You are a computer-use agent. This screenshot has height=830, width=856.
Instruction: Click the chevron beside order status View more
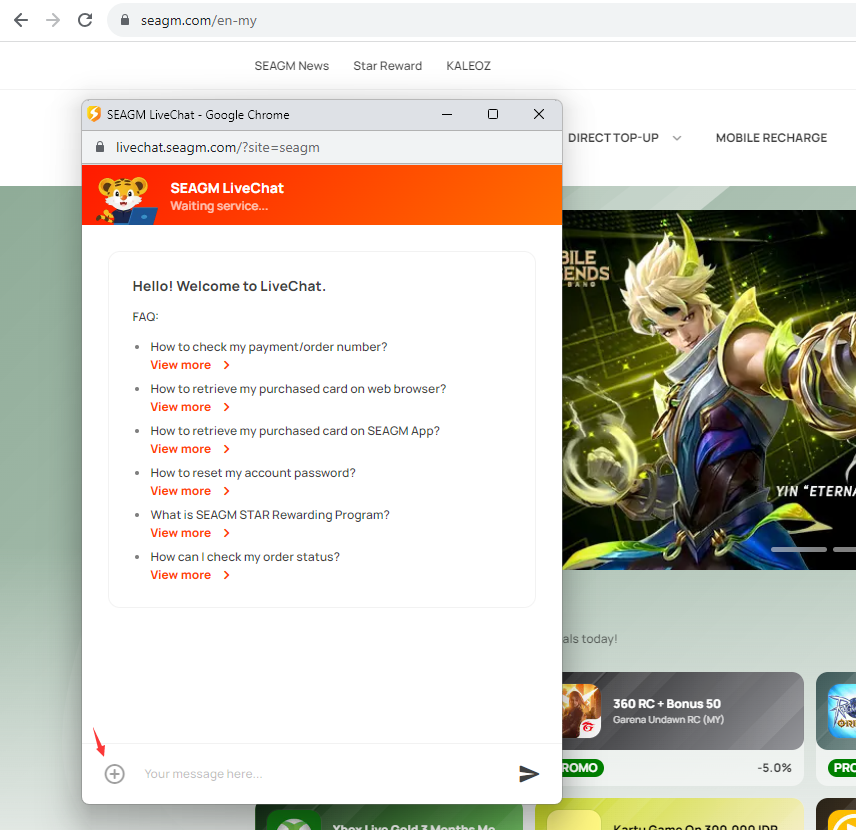tap(227, 575)
